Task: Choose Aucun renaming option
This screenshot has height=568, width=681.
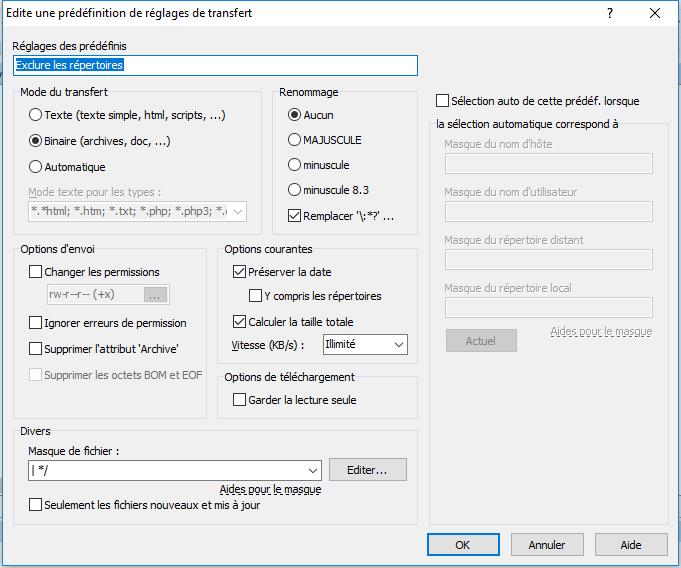Action: coord(294,115)
